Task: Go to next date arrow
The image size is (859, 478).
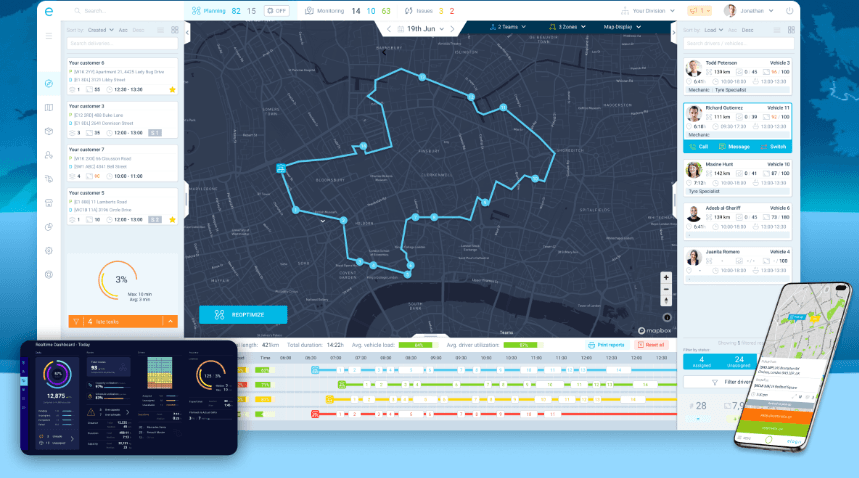Action: point(453,29)
